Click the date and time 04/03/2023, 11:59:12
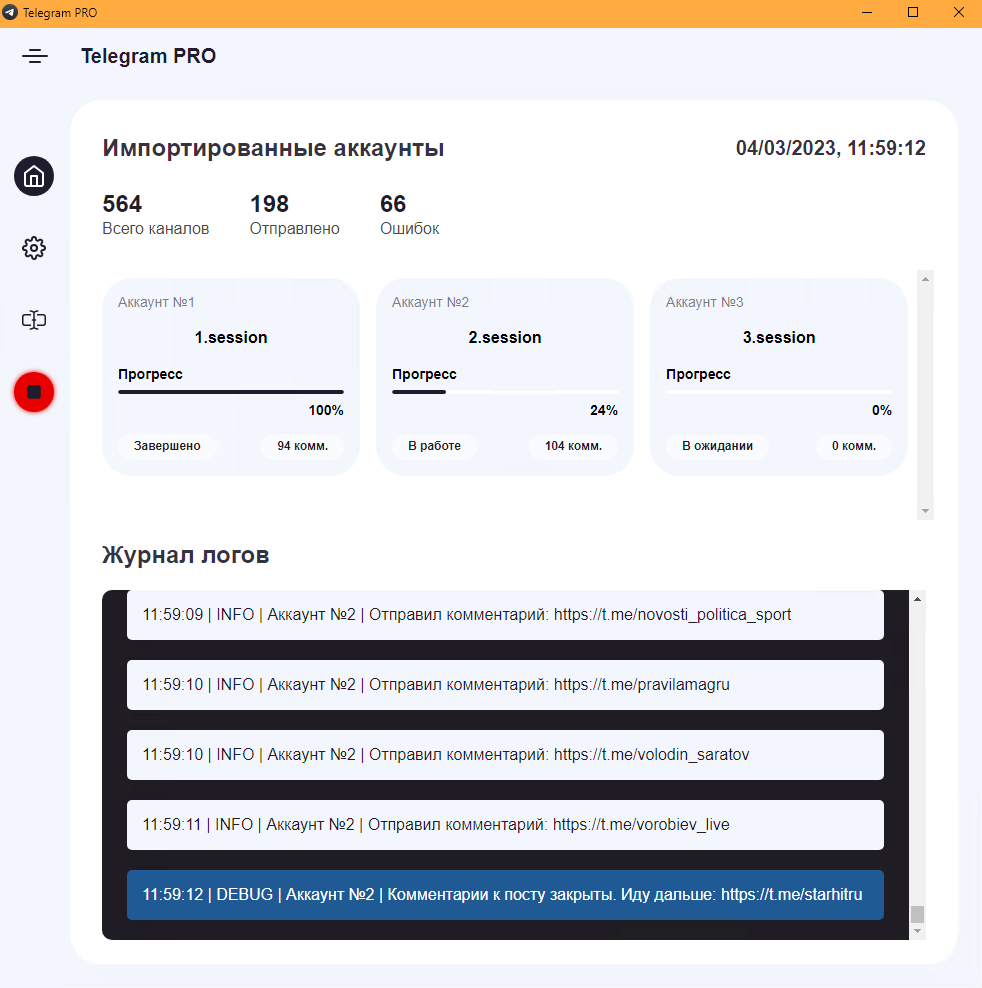The height and width of the screenshot is (988, 982). (x=831, y=148)
